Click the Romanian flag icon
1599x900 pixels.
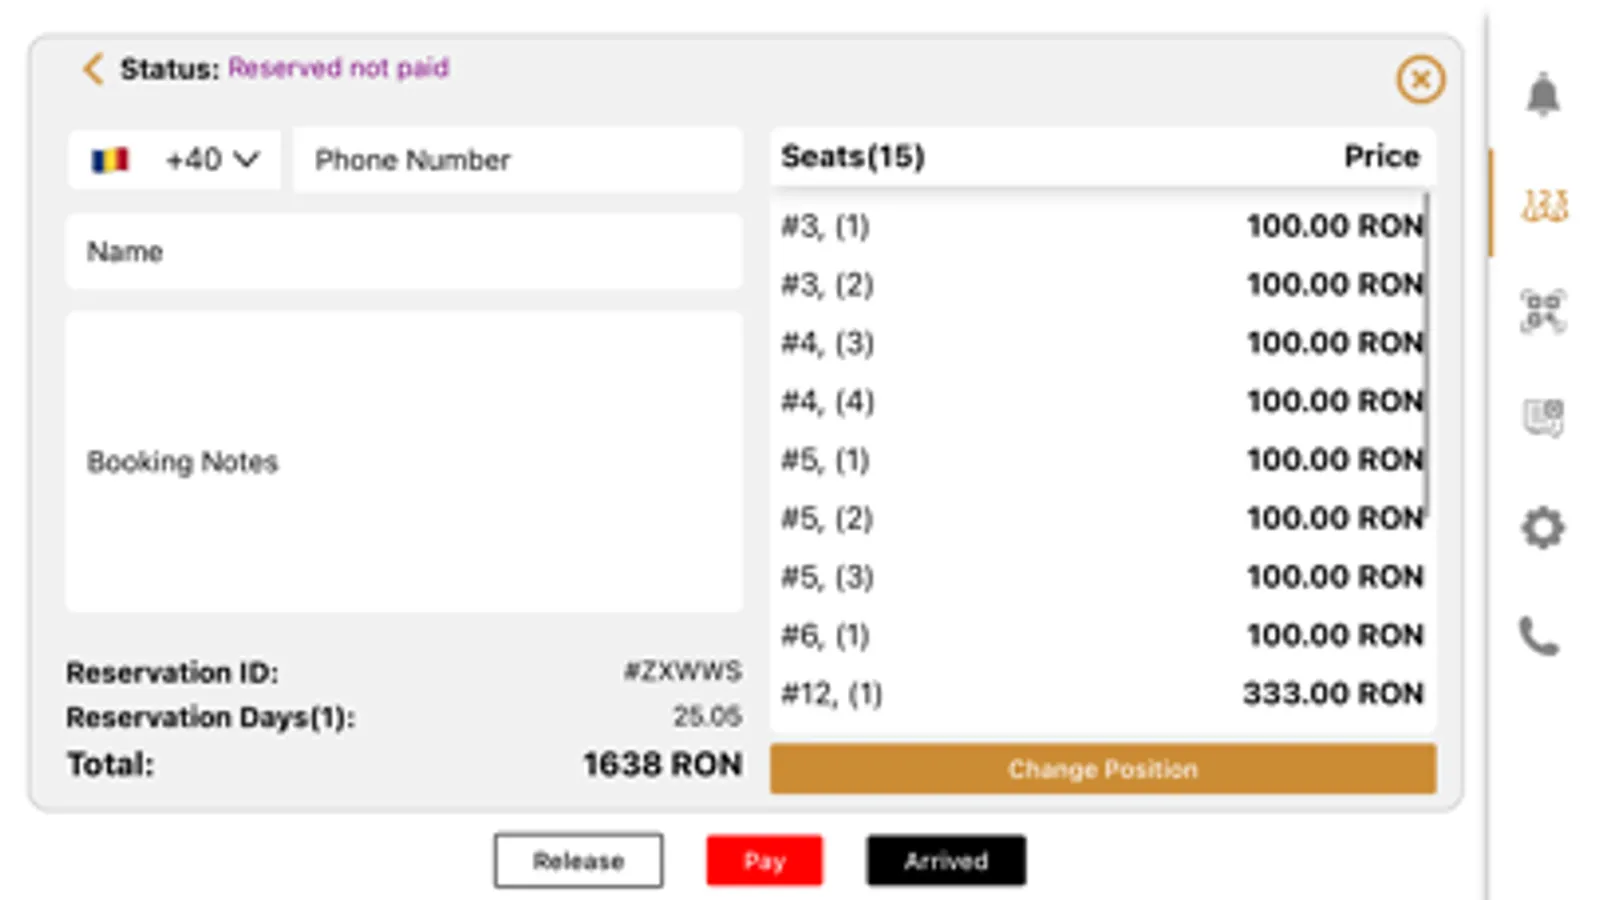point(110,160)
